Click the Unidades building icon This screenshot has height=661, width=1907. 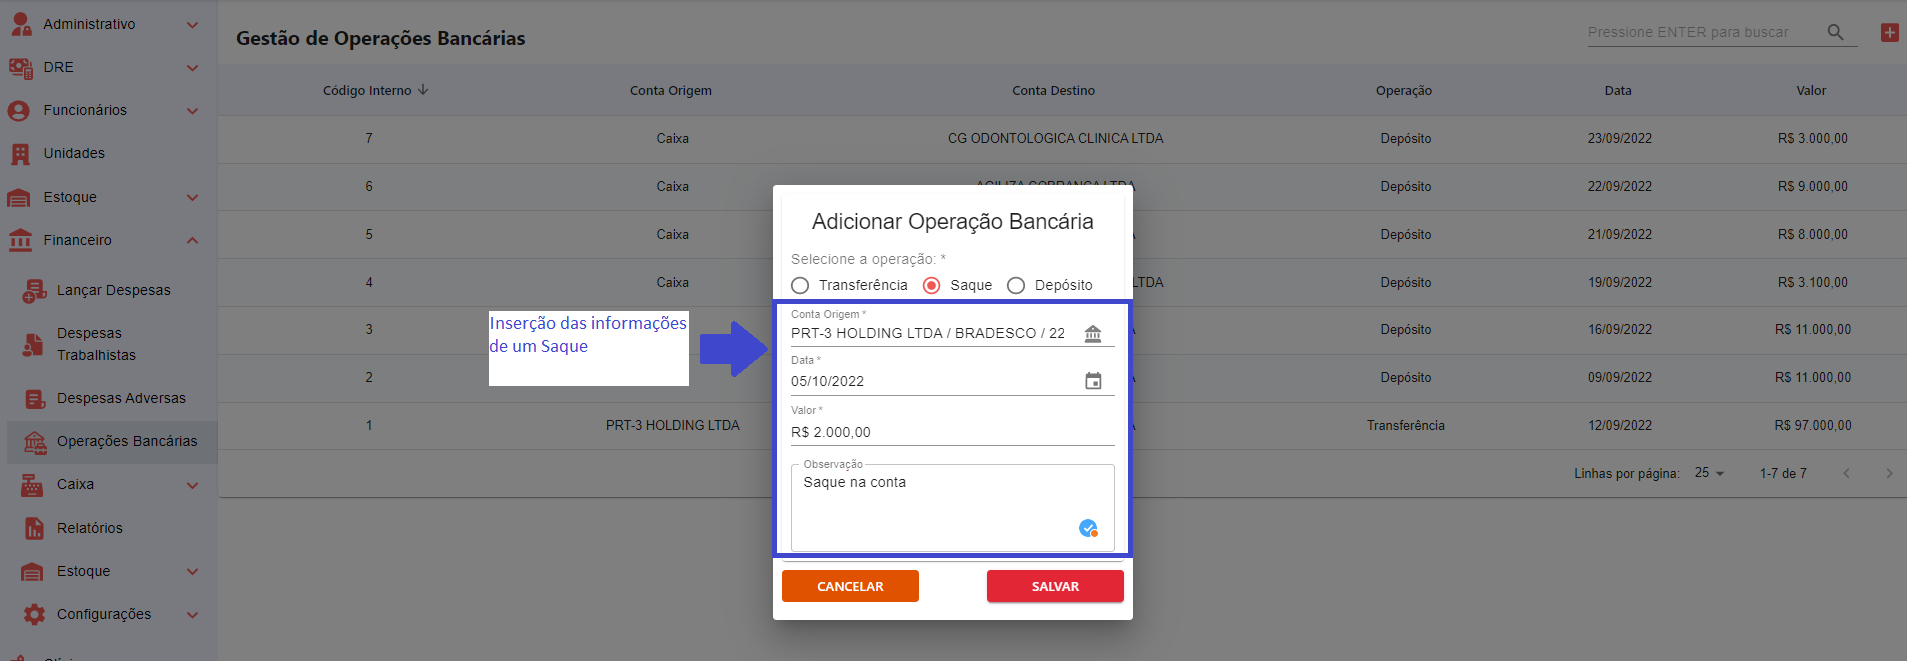[x=20, y=154]
